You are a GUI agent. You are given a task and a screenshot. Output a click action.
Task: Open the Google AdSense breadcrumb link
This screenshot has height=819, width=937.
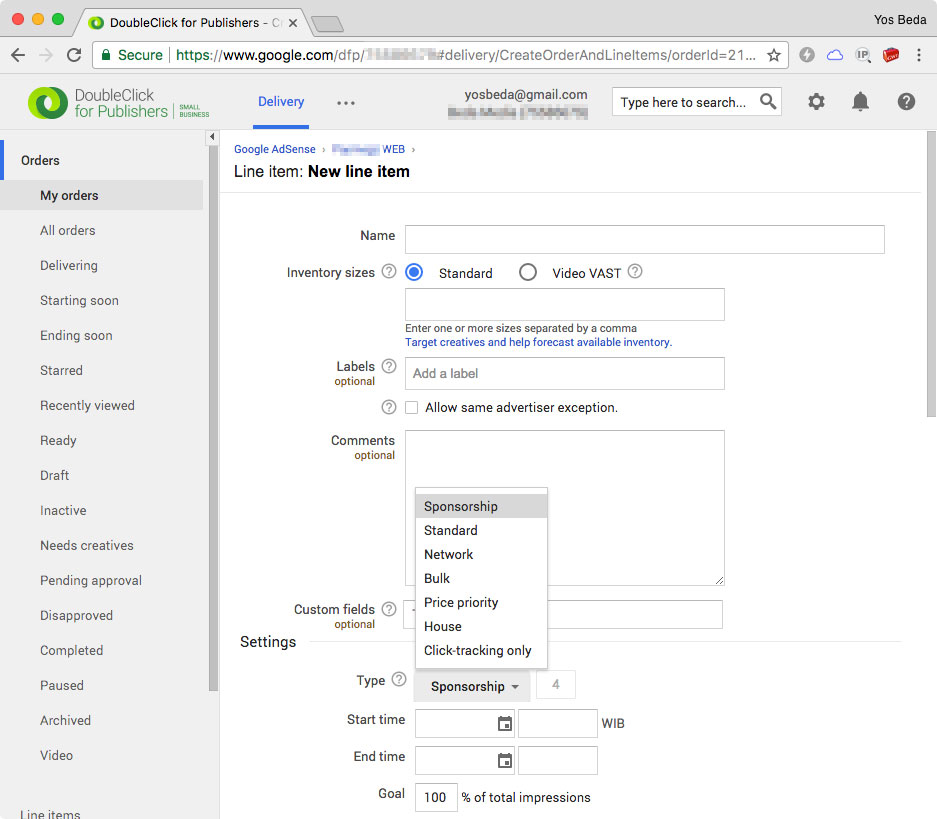pyautogui.click(x=275, y=149)
